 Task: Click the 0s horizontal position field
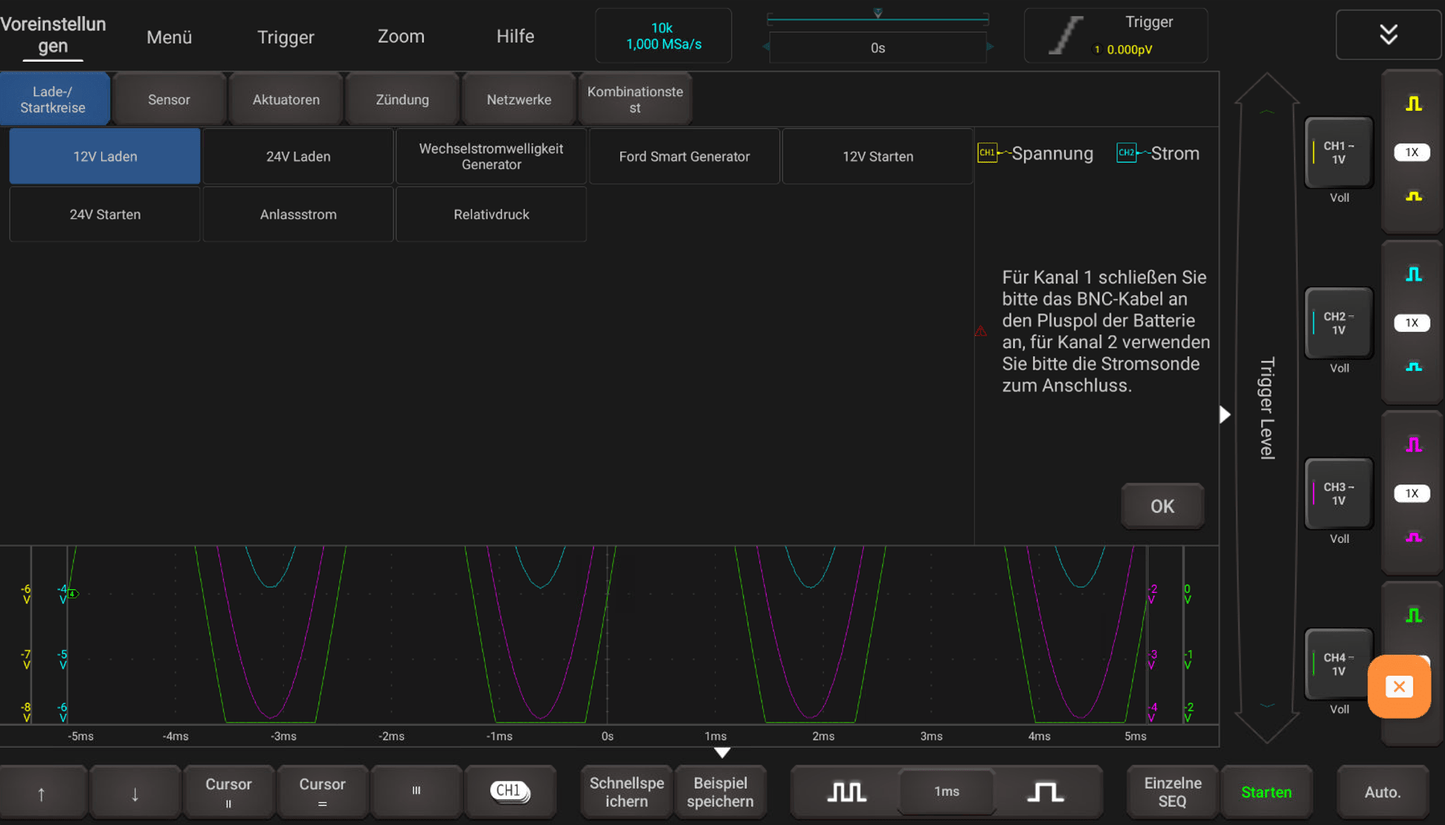877,47
